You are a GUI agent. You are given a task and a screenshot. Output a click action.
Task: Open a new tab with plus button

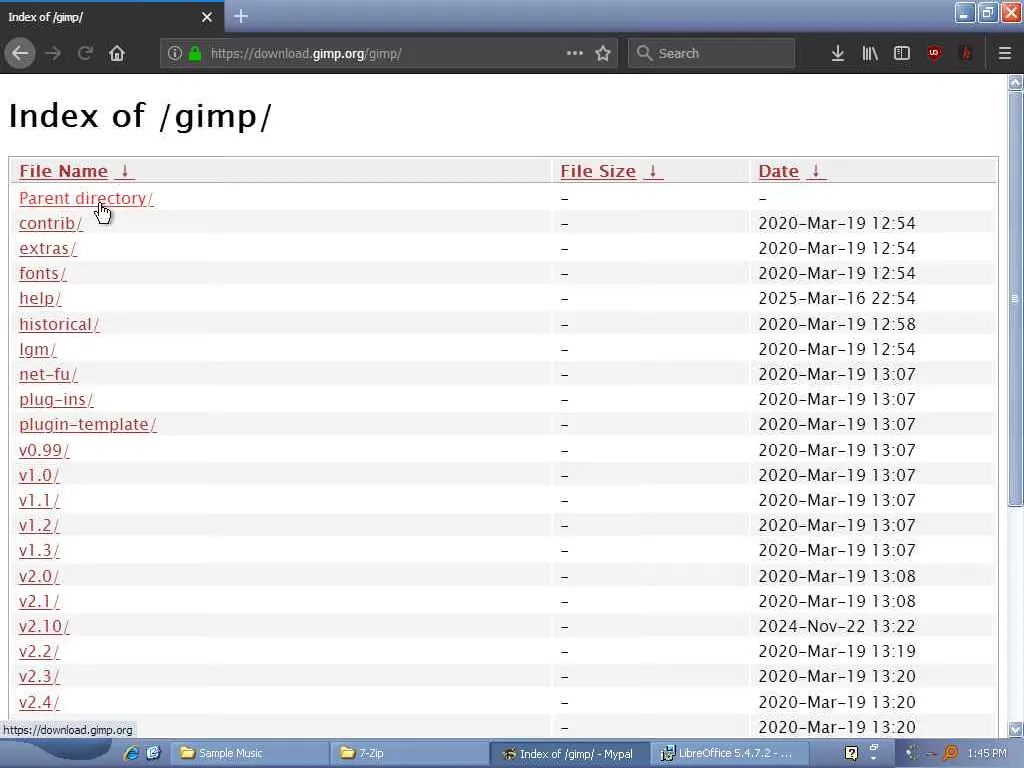click(241, 16)
